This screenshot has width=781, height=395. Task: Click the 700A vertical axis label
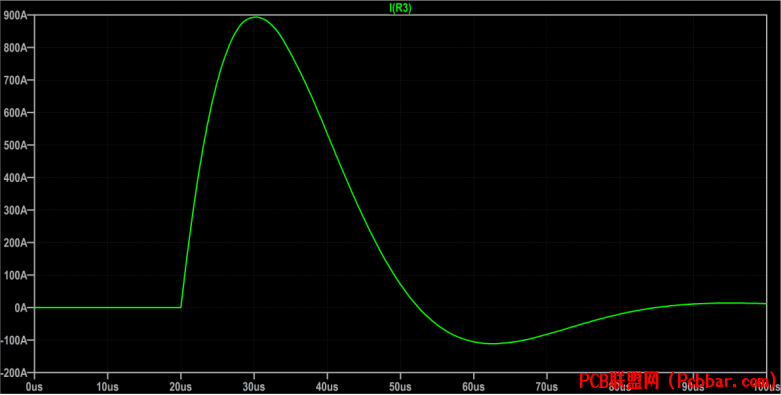[16, 80]
